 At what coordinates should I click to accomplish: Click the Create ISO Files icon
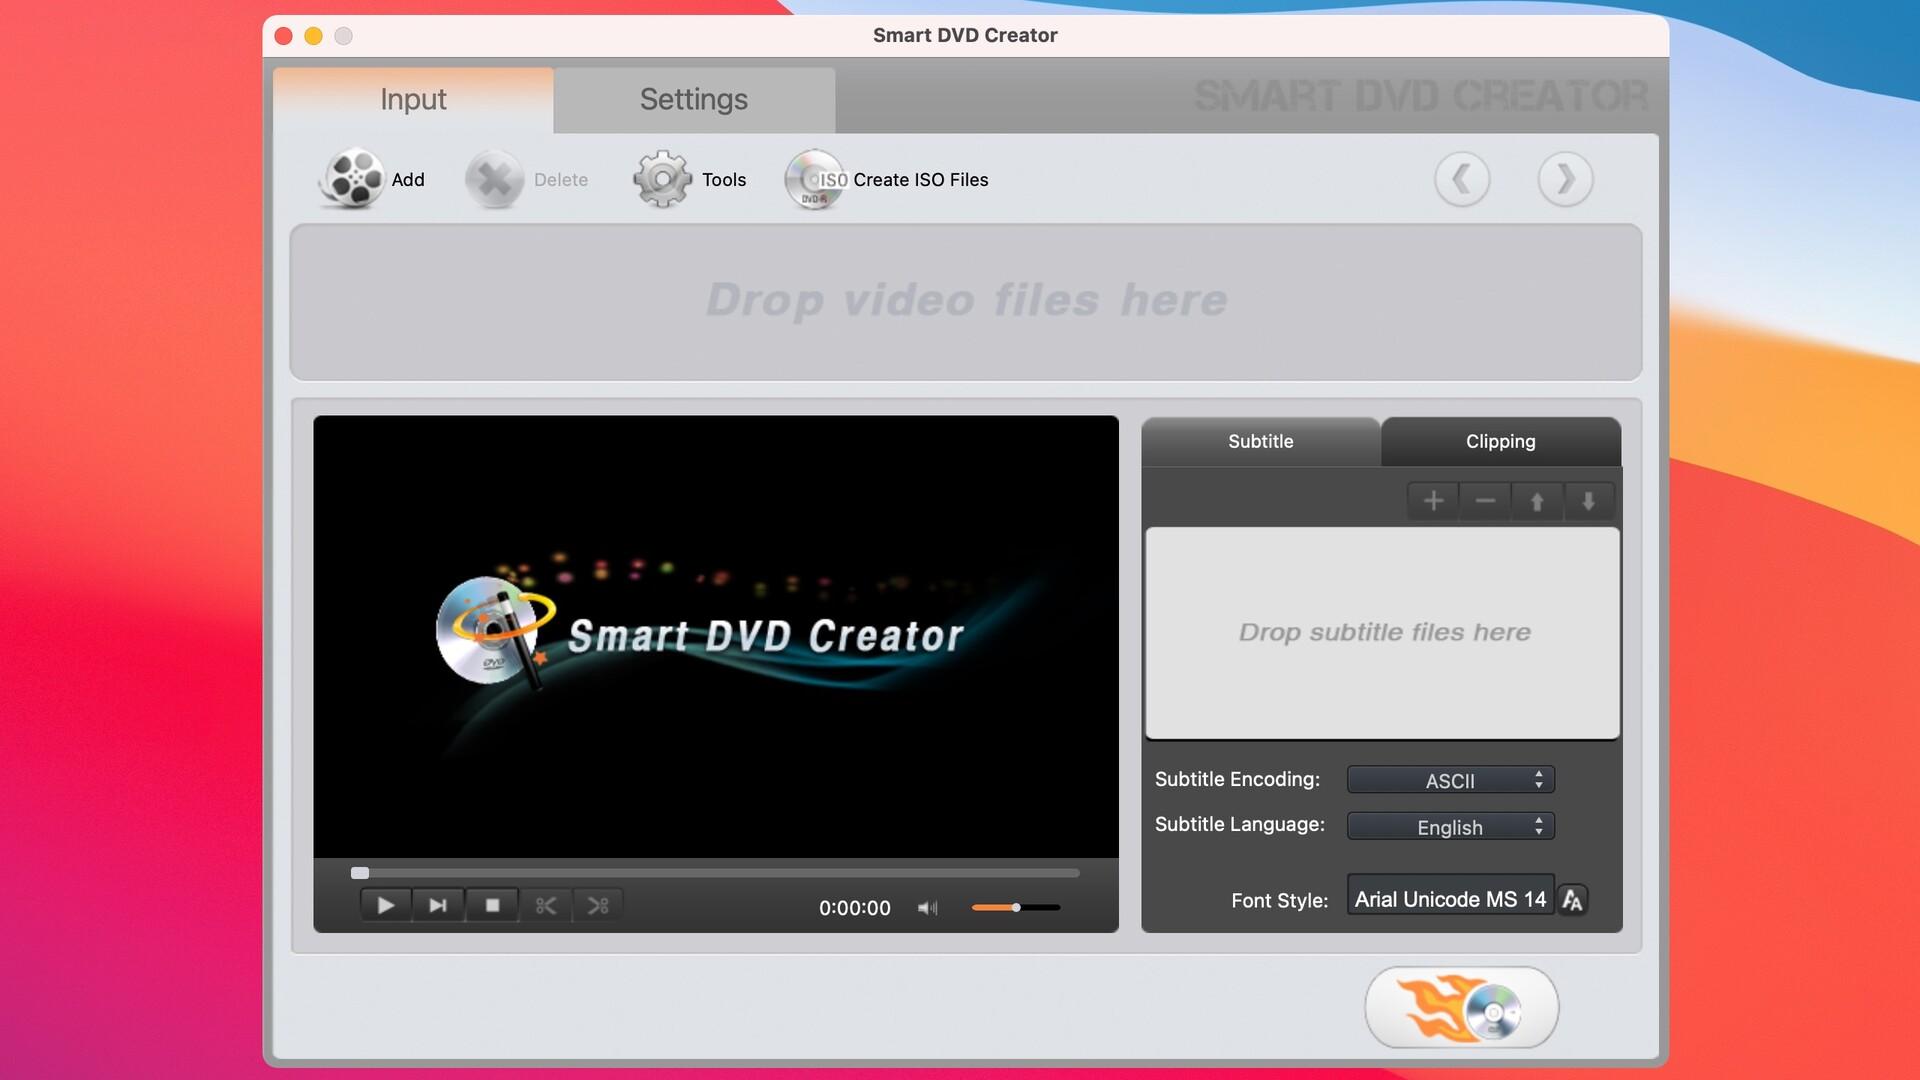(814, 178)
